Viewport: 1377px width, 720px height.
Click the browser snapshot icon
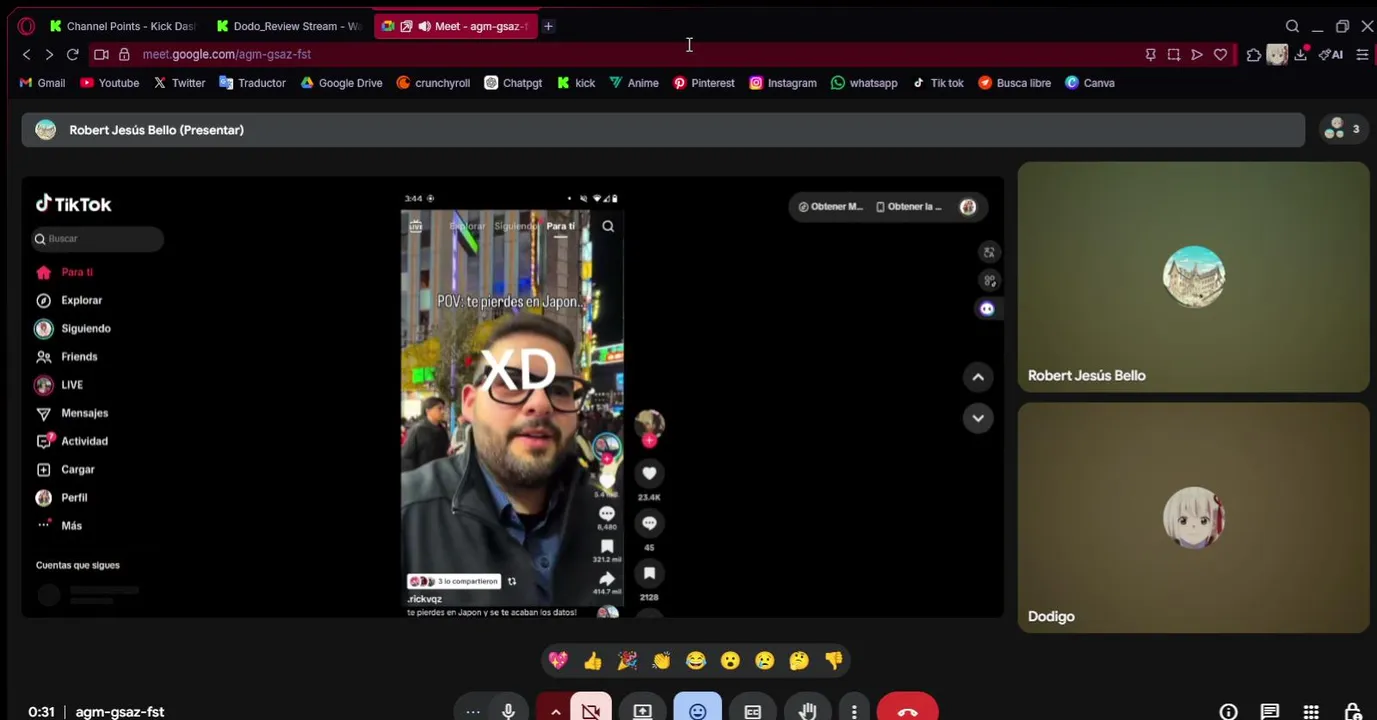[x=1174, y=54]
